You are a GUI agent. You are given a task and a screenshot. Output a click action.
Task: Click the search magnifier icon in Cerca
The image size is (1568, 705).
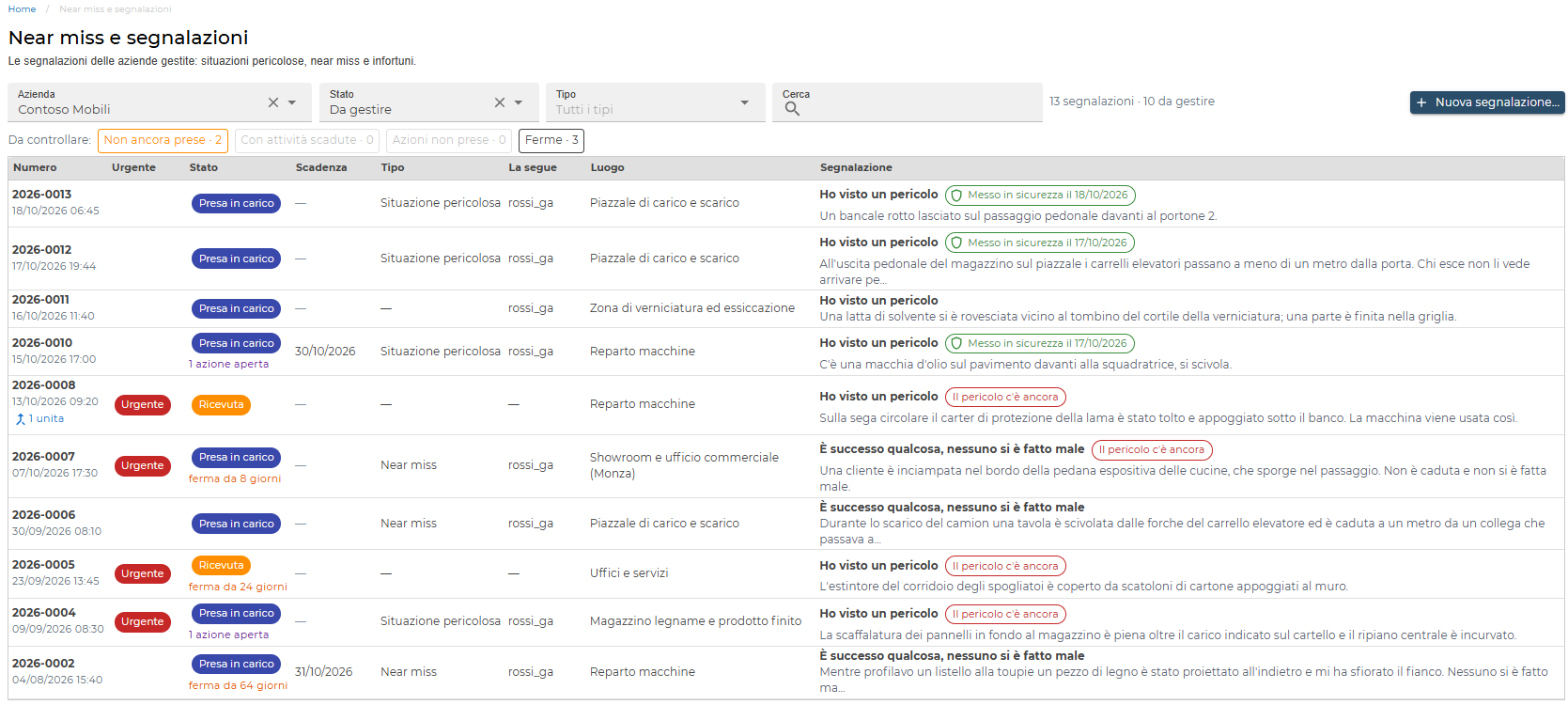pyautogui.click(x=792, y=110)
